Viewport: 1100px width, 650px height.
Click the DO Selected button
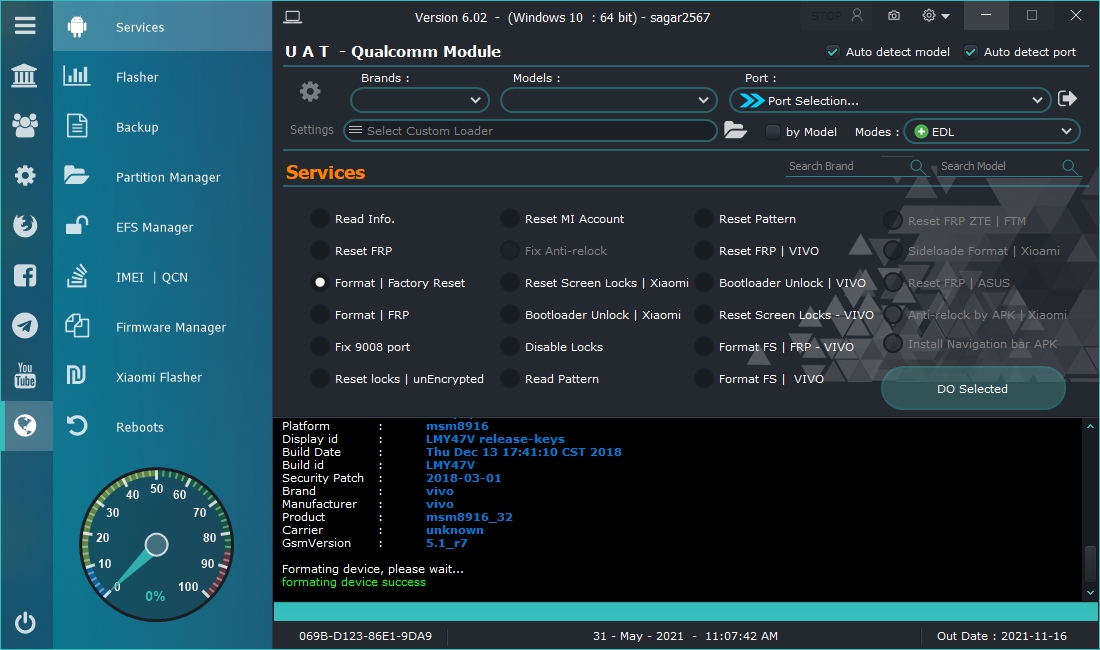(x=972, y=388)
